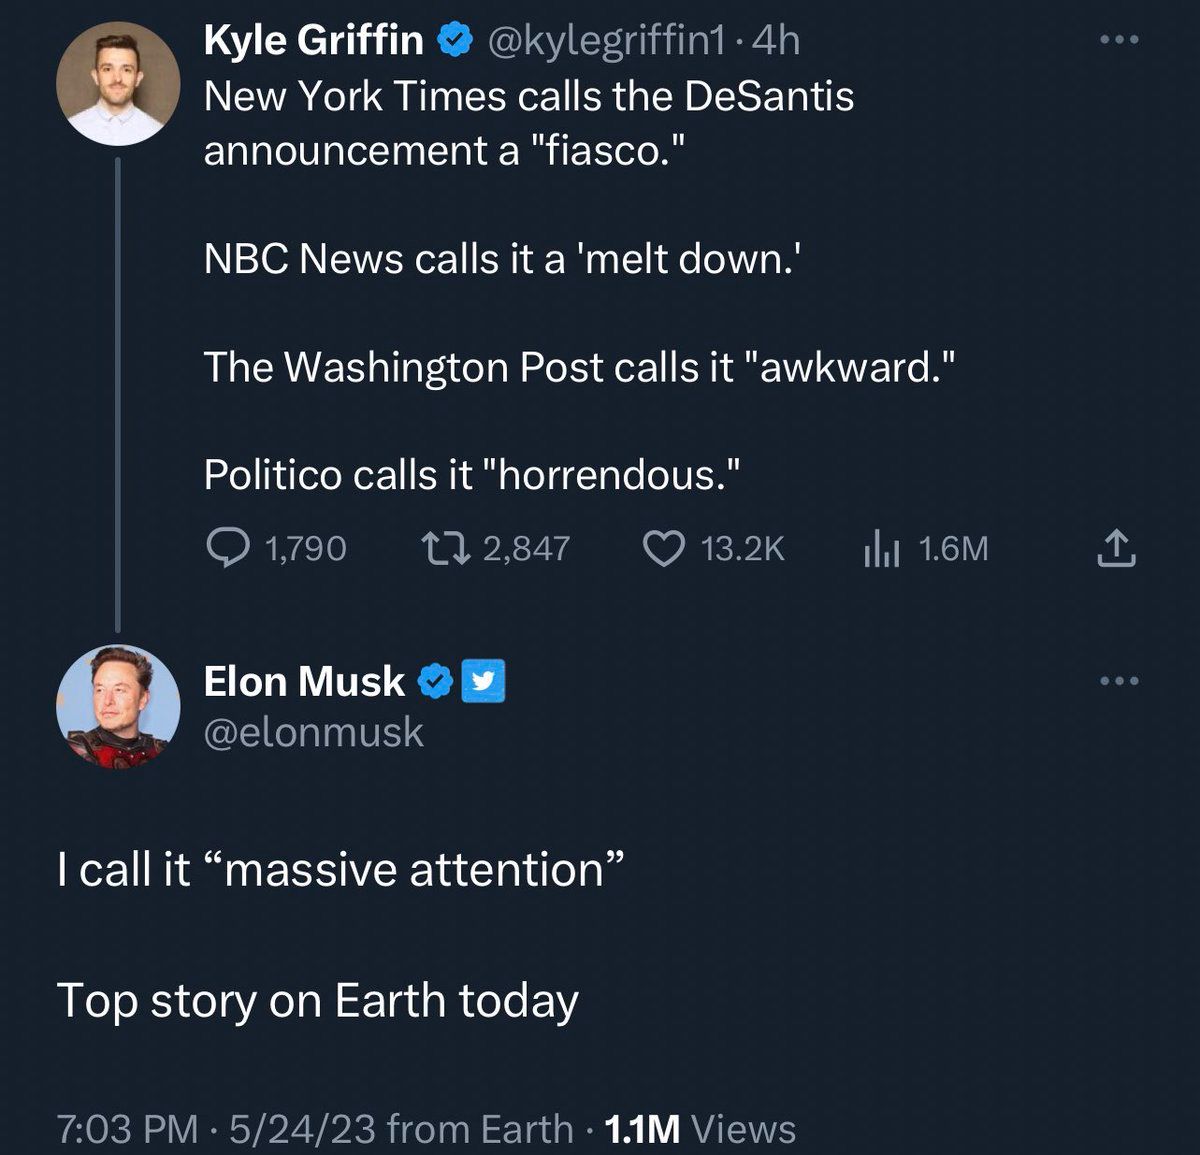Open Kyle Griffin's profile picture

pyautogui.click(x=118, y=83)
